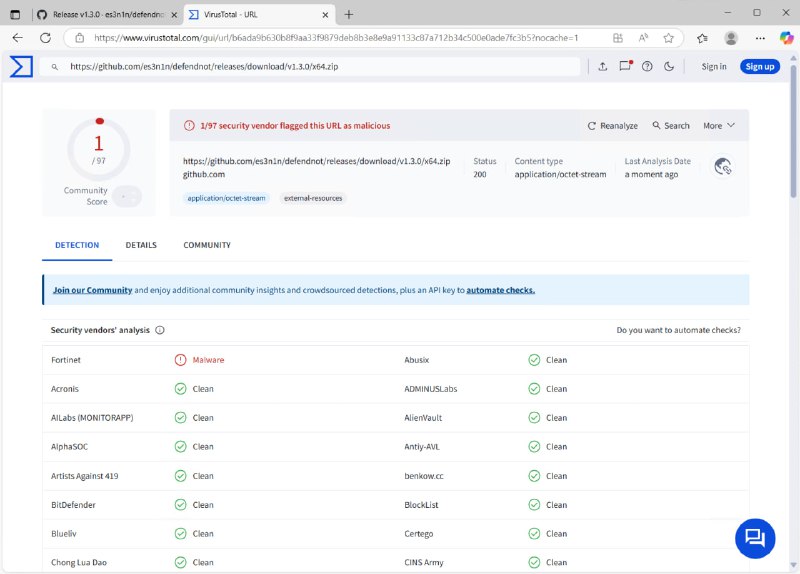
Task: Click Malware verdict text for Fortinet
Action: point(208,360)
